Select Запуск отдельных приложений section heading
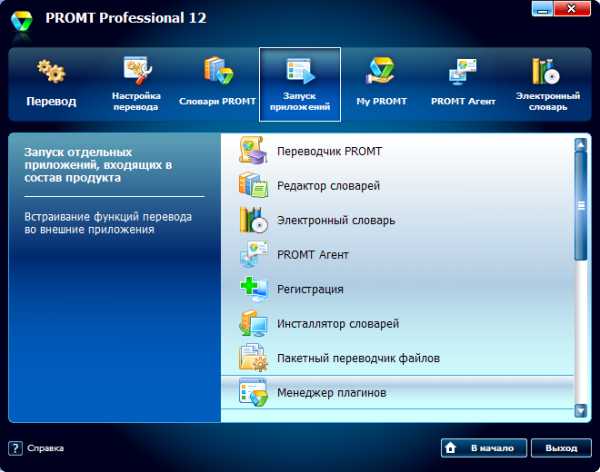Image resolution: width=600 pixels, height=472 pixels. (98, 165)
